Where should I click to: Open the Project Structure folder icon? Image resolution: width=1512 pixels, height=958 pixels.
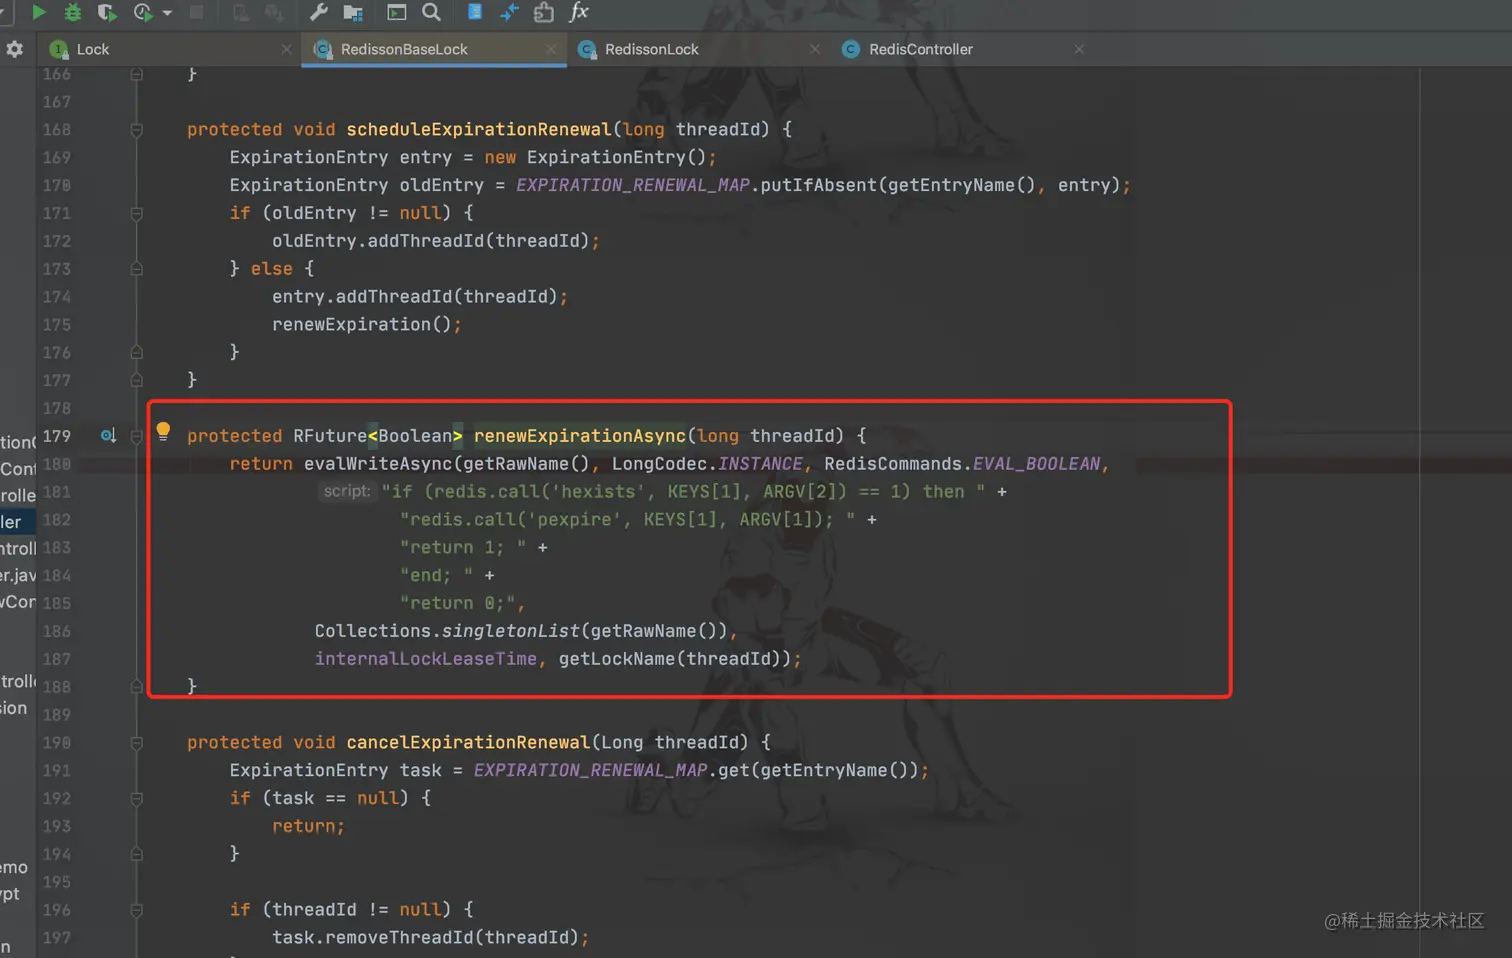pos(353,12)
